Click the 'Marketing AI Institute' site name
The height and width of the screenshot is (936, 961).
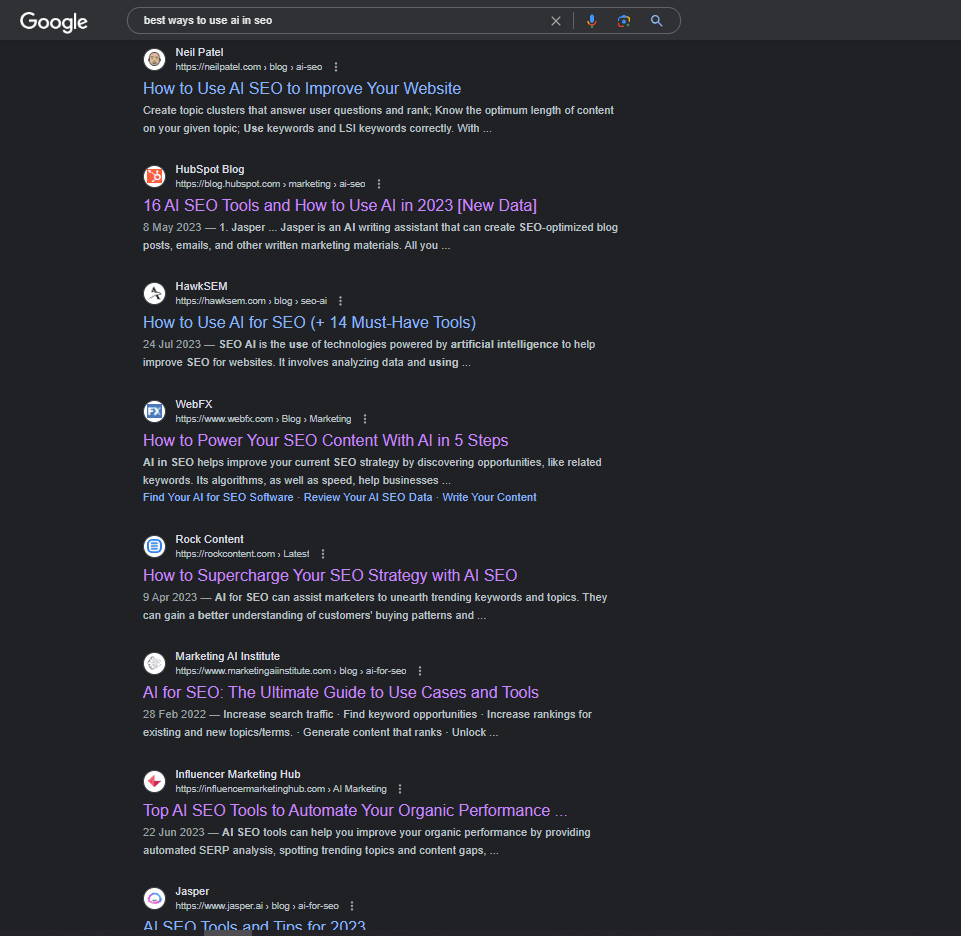pos(227,656)
